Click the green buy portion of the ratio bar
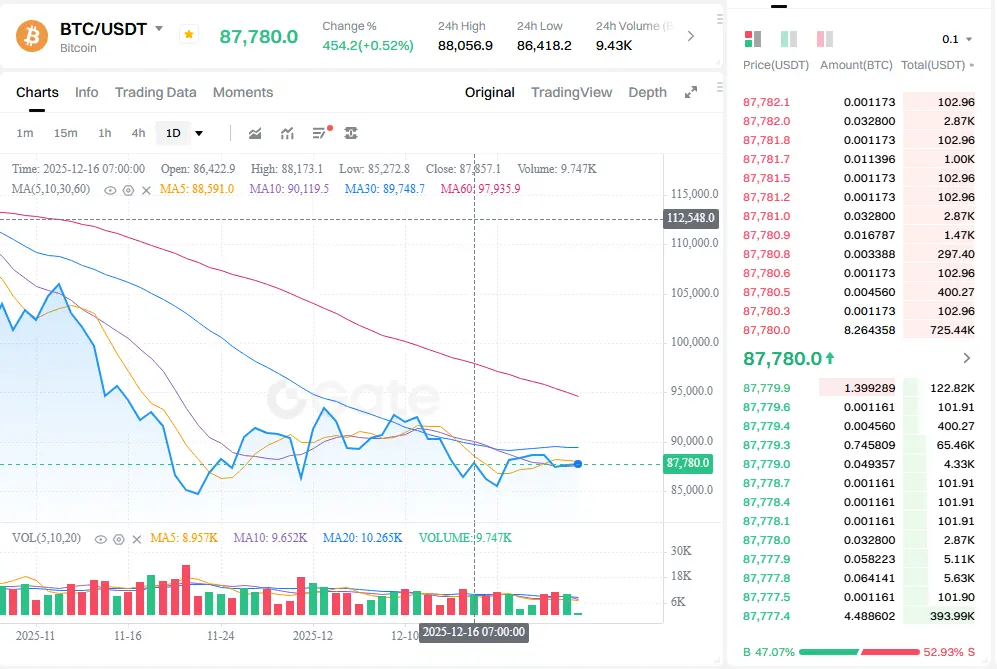Screen dimensions: 997x669 (x=829, y=652)
